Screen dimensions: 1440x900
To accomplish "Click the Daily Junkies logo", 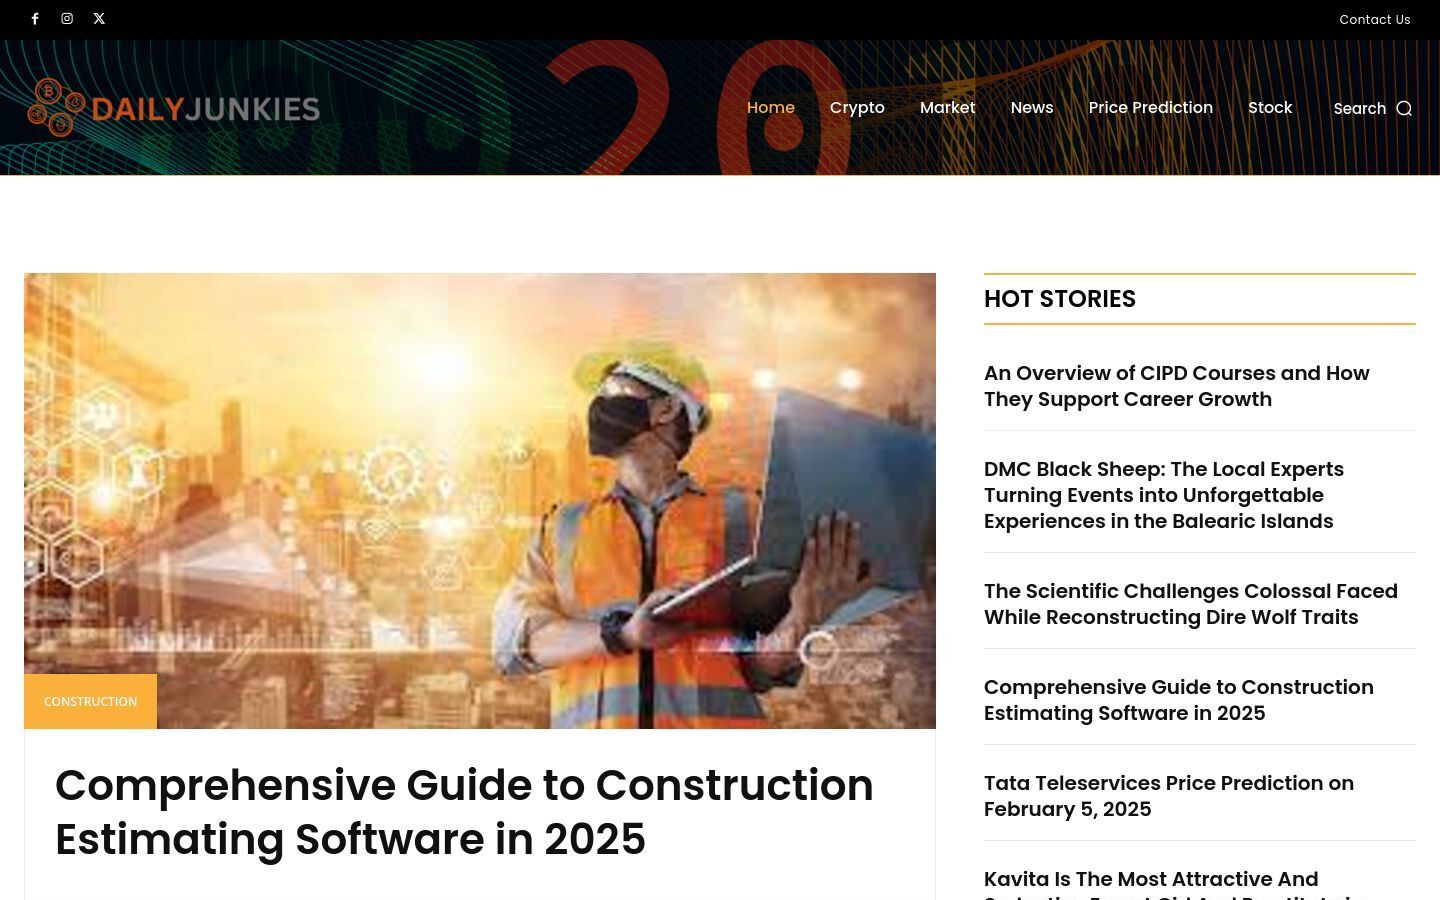I will 173,107.
